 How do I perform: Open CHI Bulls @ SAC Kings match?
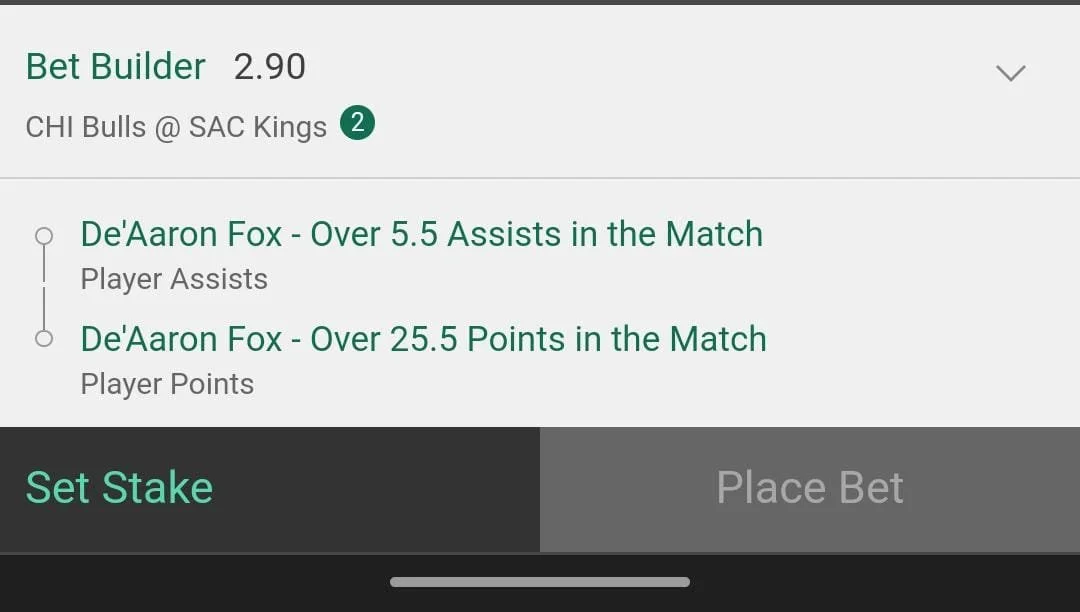(x=176, y=127)
